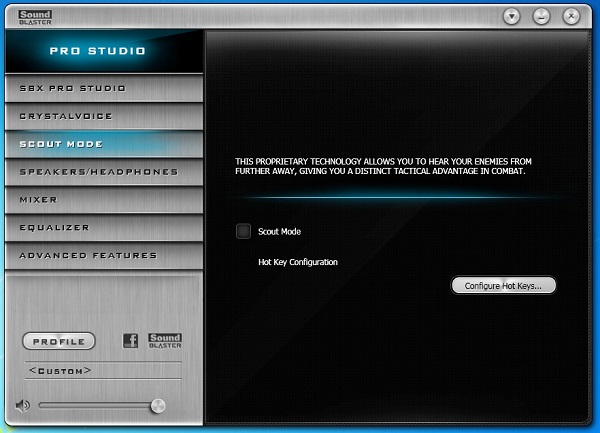
Task: Select the Scout Mode menu item
Action: click(x=104, y=144)
